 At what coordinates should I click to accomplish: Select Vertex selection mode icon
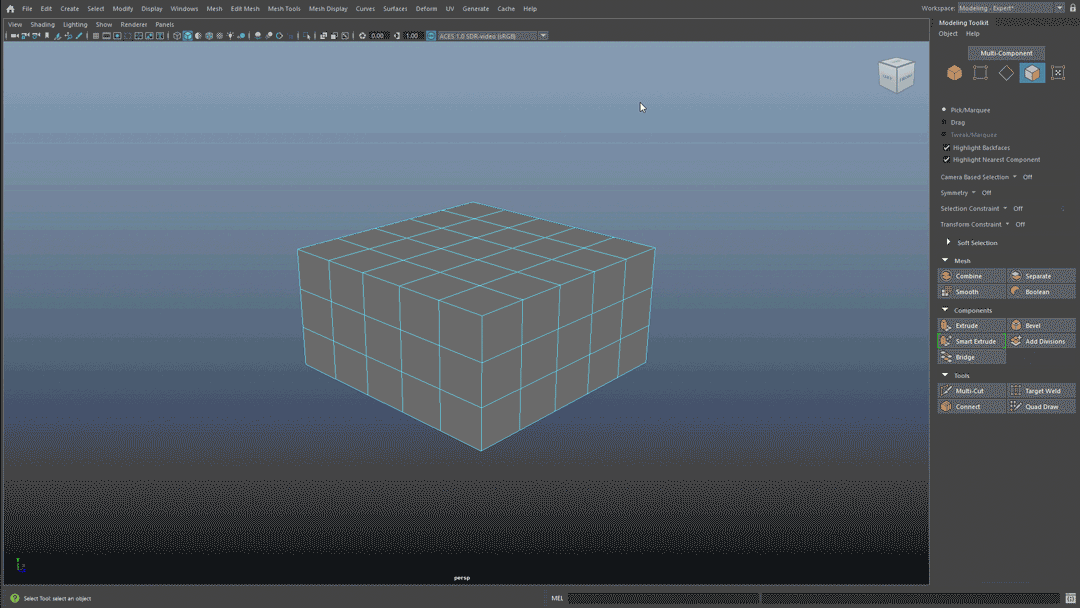click(980, 73)
